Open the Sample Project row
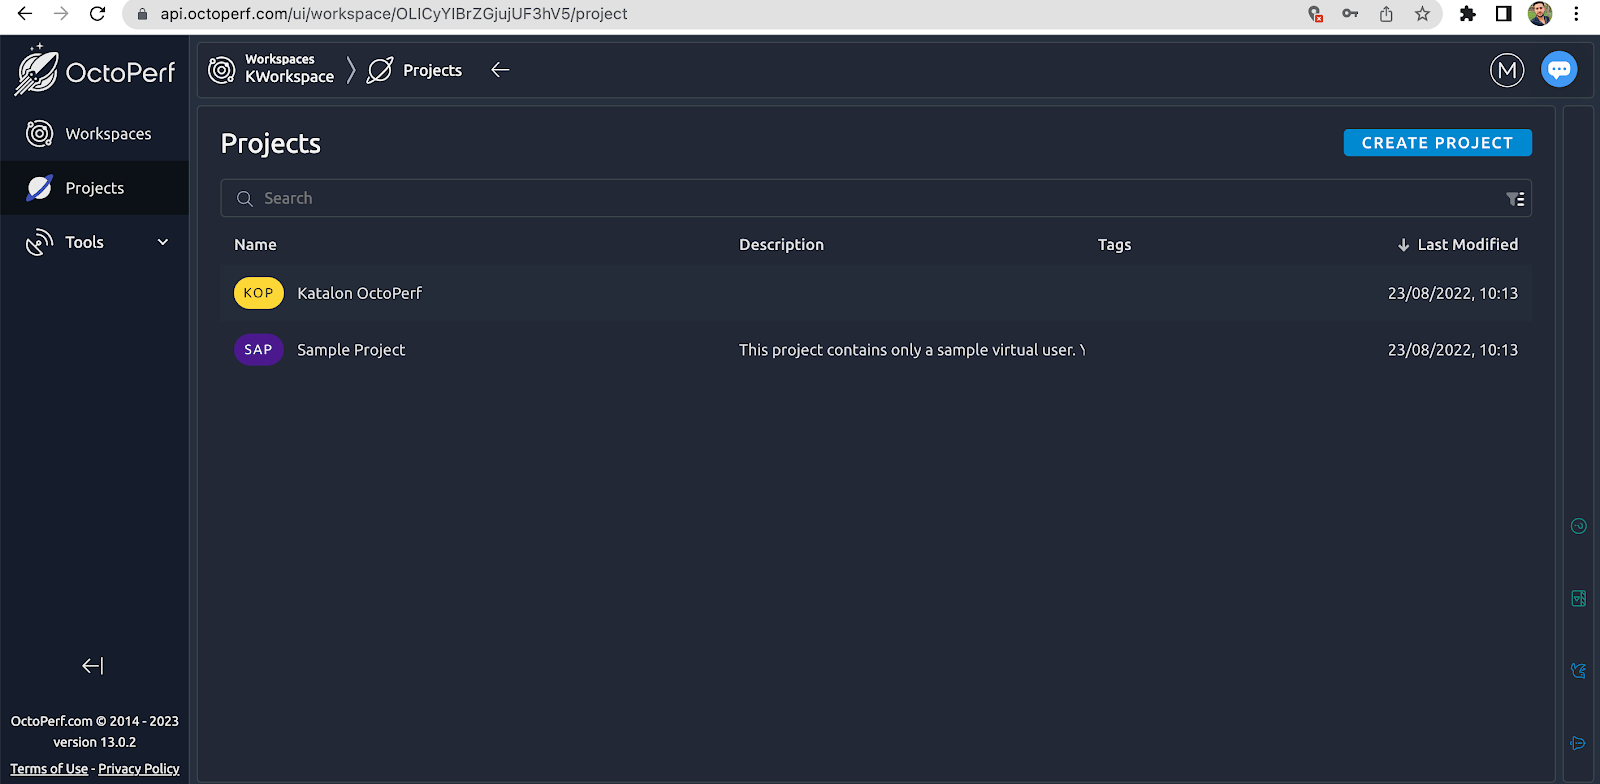The image size is (1600, 784). 876,350
